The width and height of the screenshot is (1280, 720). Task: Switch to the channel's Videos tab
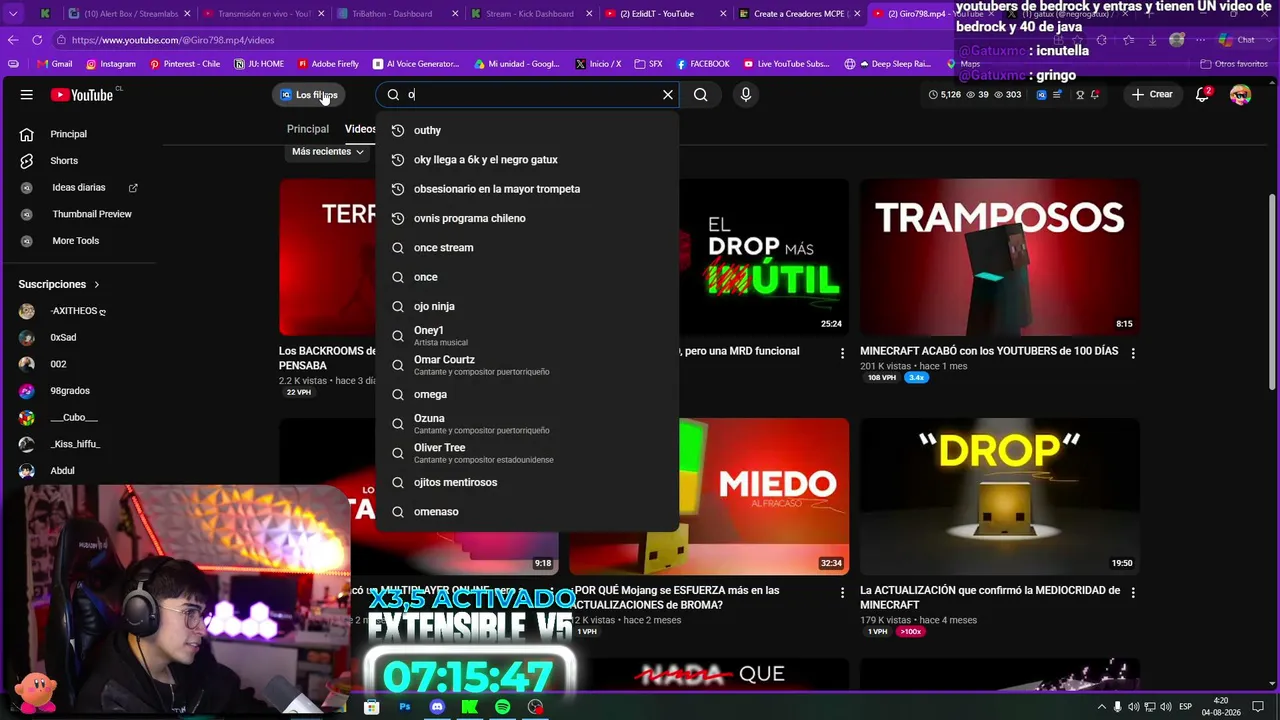click(x=360, y=129)
